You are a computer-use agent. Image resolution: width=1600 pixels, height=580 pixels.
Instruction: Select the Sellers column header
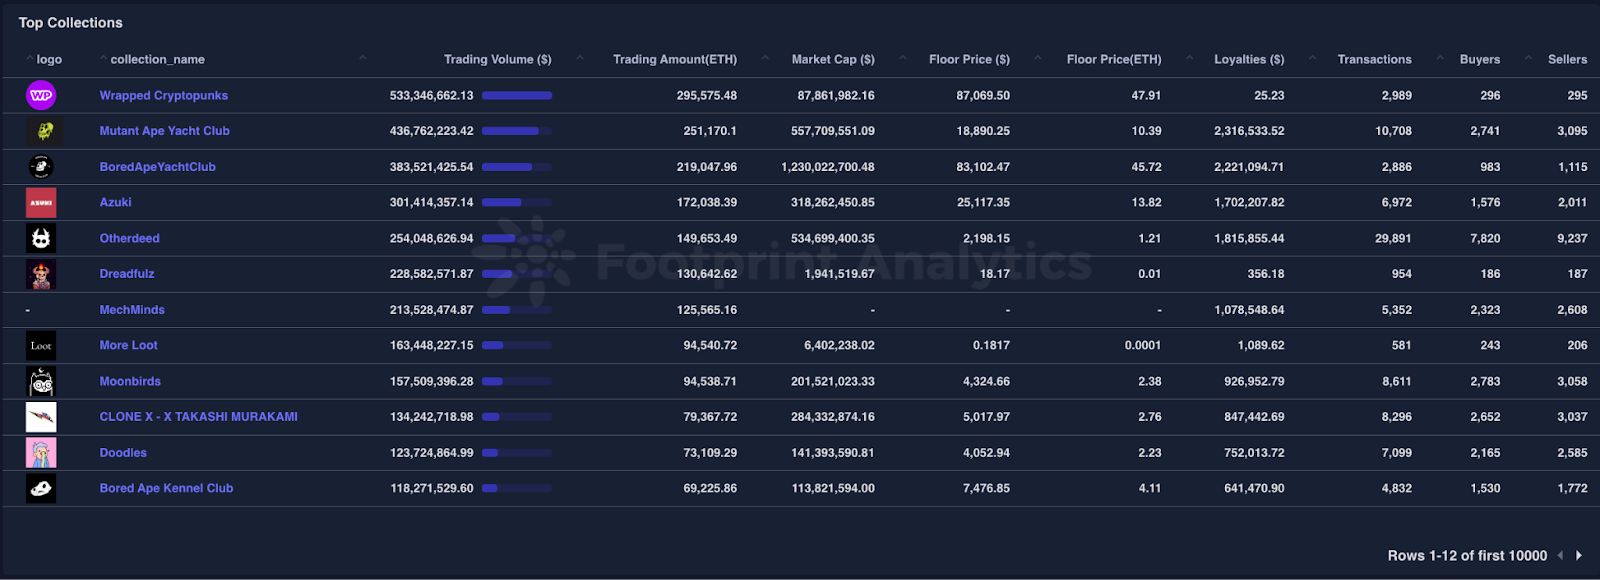tap(1567, 59)
